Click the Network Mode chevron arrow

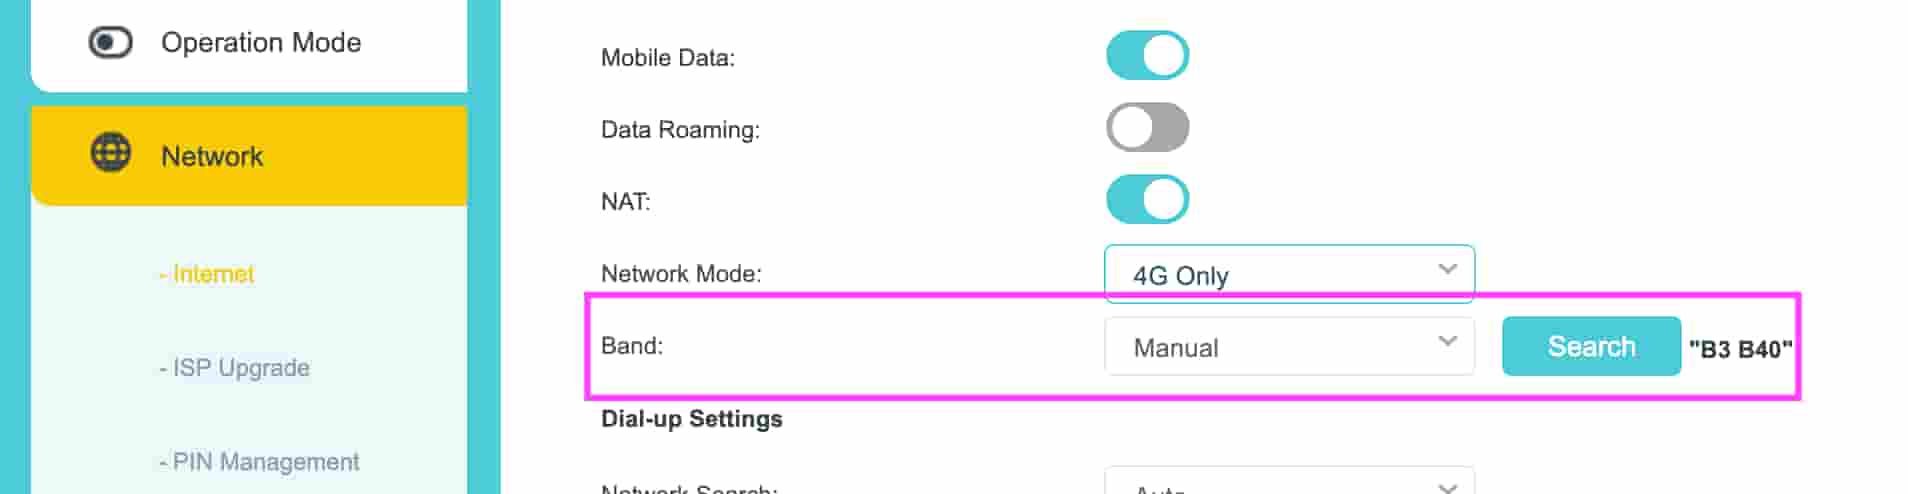(1447, 270)
